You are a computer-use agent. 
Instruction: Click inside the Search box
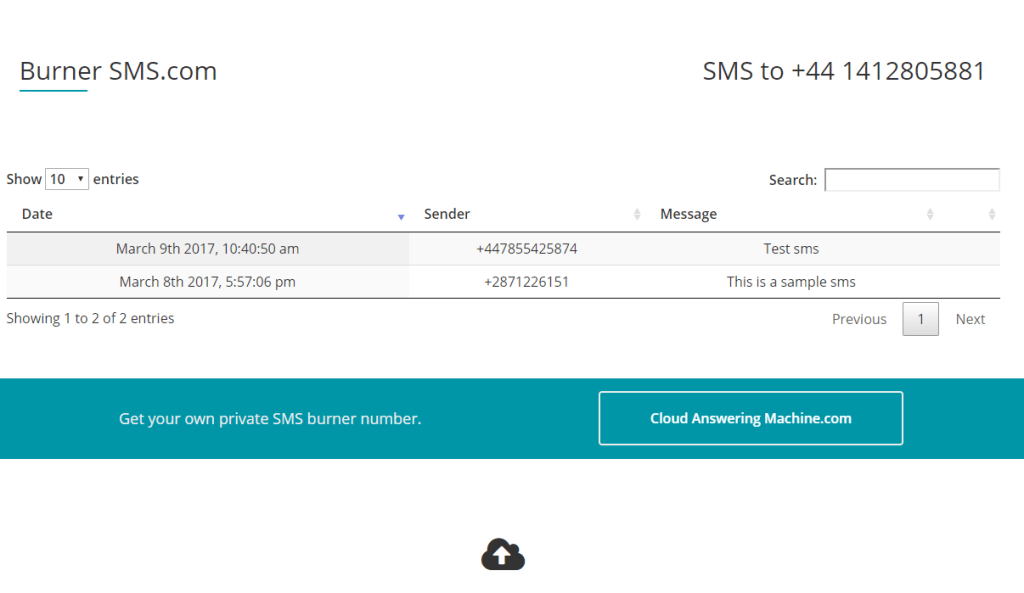tap(911, 179)
